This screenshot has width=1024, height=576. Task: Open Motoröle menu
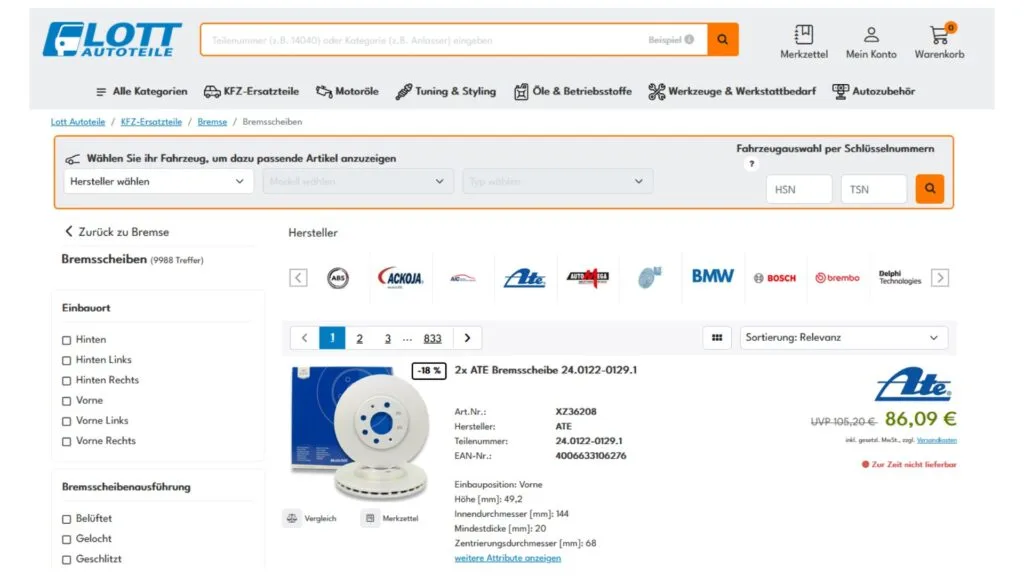pyautogui.click(x=347, y=91)
